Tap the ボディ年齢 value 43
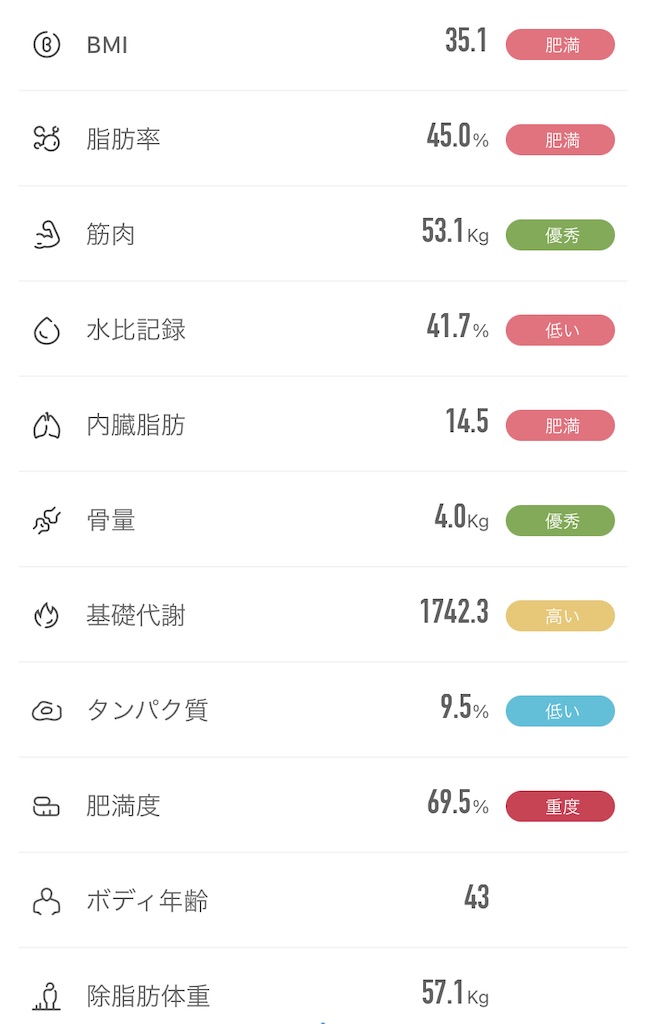Image resolution: width=647 pixels, height=1024 pixels. pos(477,897)
